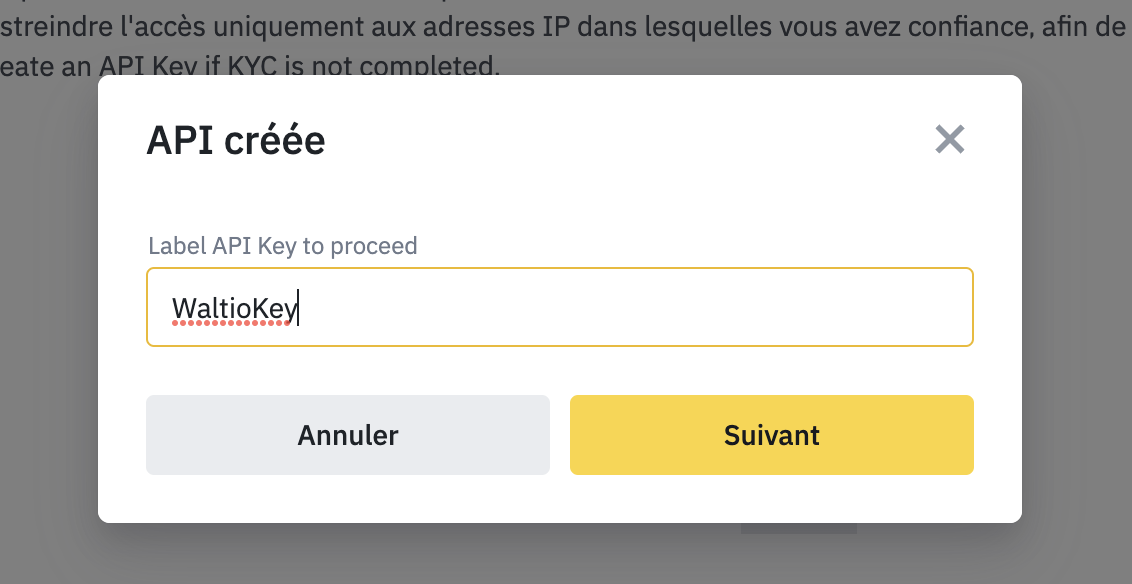Cancel using the gray Annuler button
The height and width of the screenshot is (584, 1132).
pos(347,435)
